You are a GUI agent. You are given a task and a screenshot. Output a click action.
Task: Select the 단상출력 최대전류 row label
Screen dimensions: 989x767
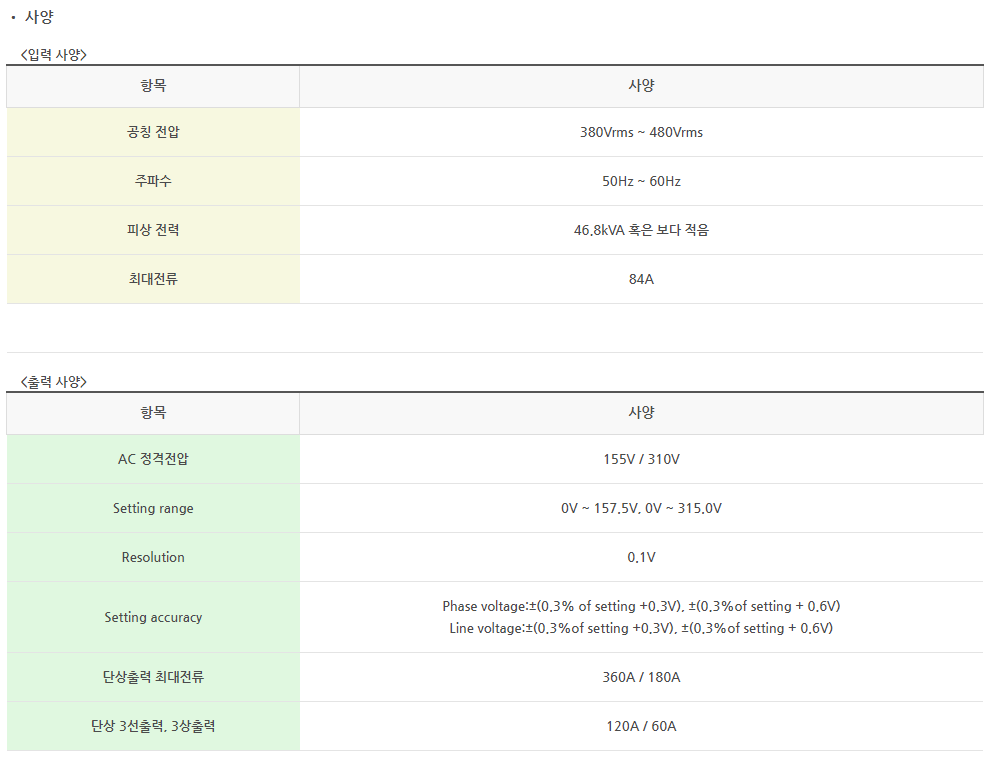(153, 677)
